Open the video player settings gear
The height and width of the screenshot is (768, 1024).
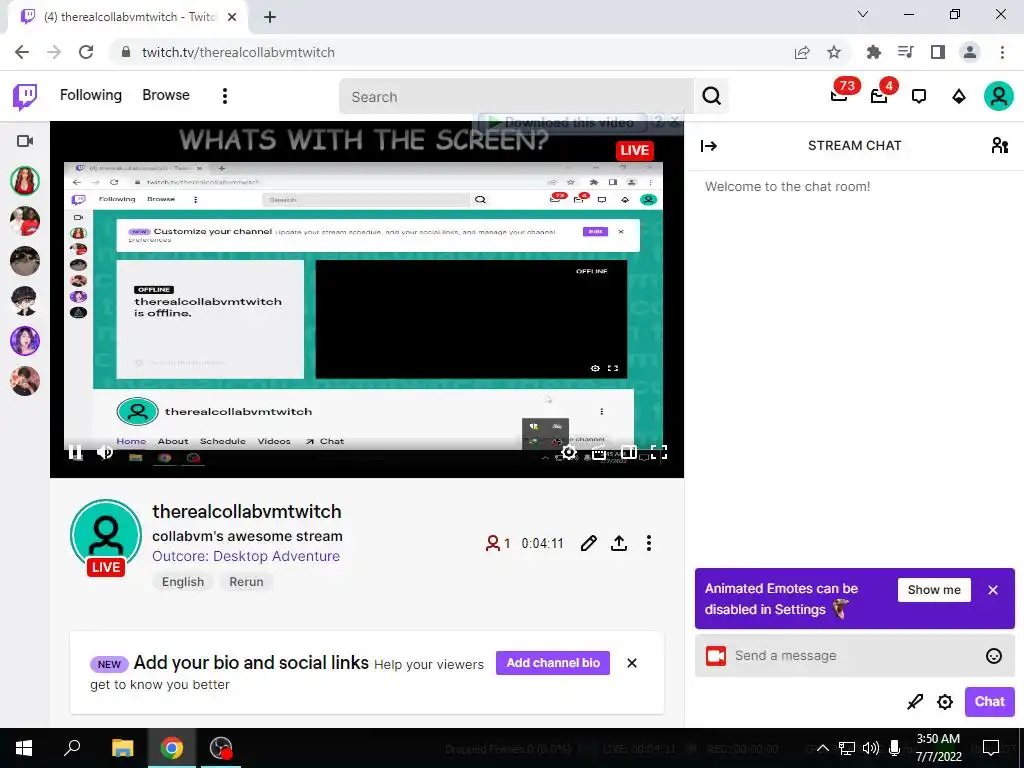pyautogui.click(x=569, y=452)
